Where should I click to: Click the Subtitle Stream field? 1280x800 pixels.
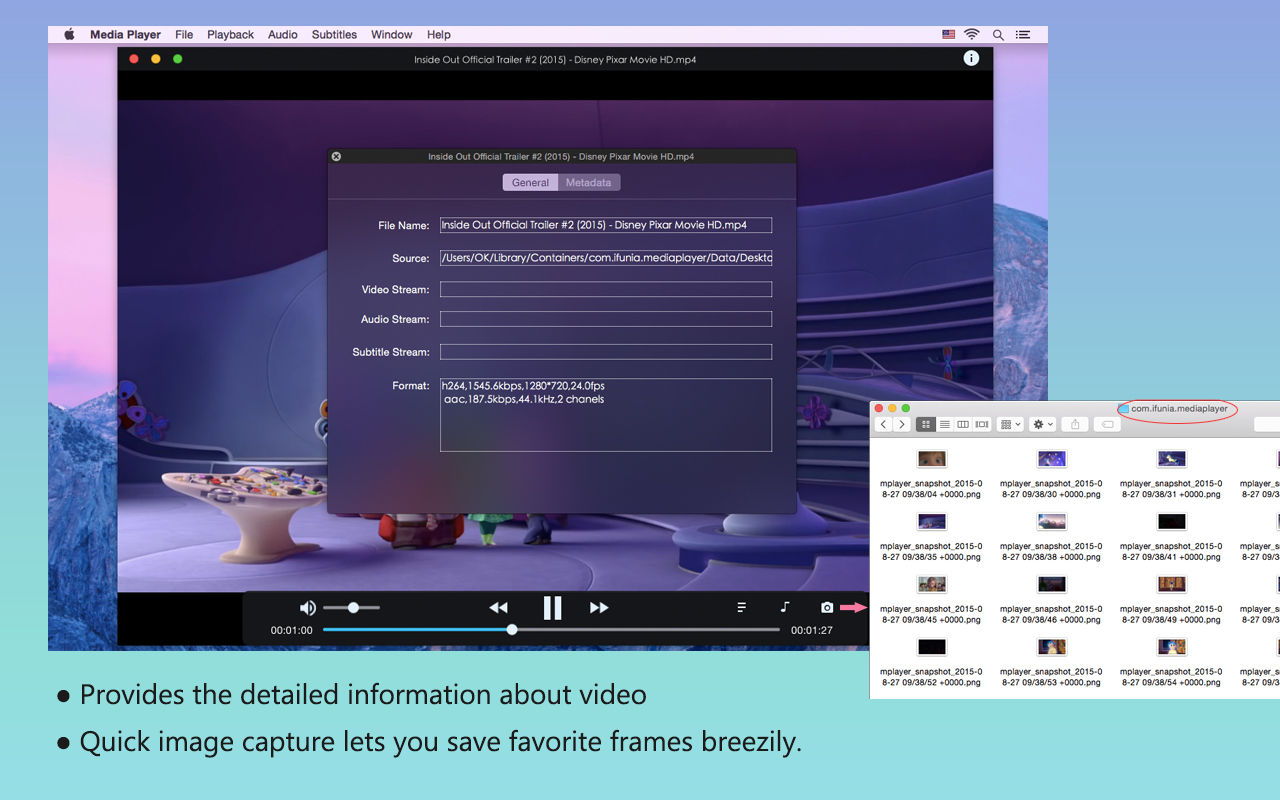[606, 352]
